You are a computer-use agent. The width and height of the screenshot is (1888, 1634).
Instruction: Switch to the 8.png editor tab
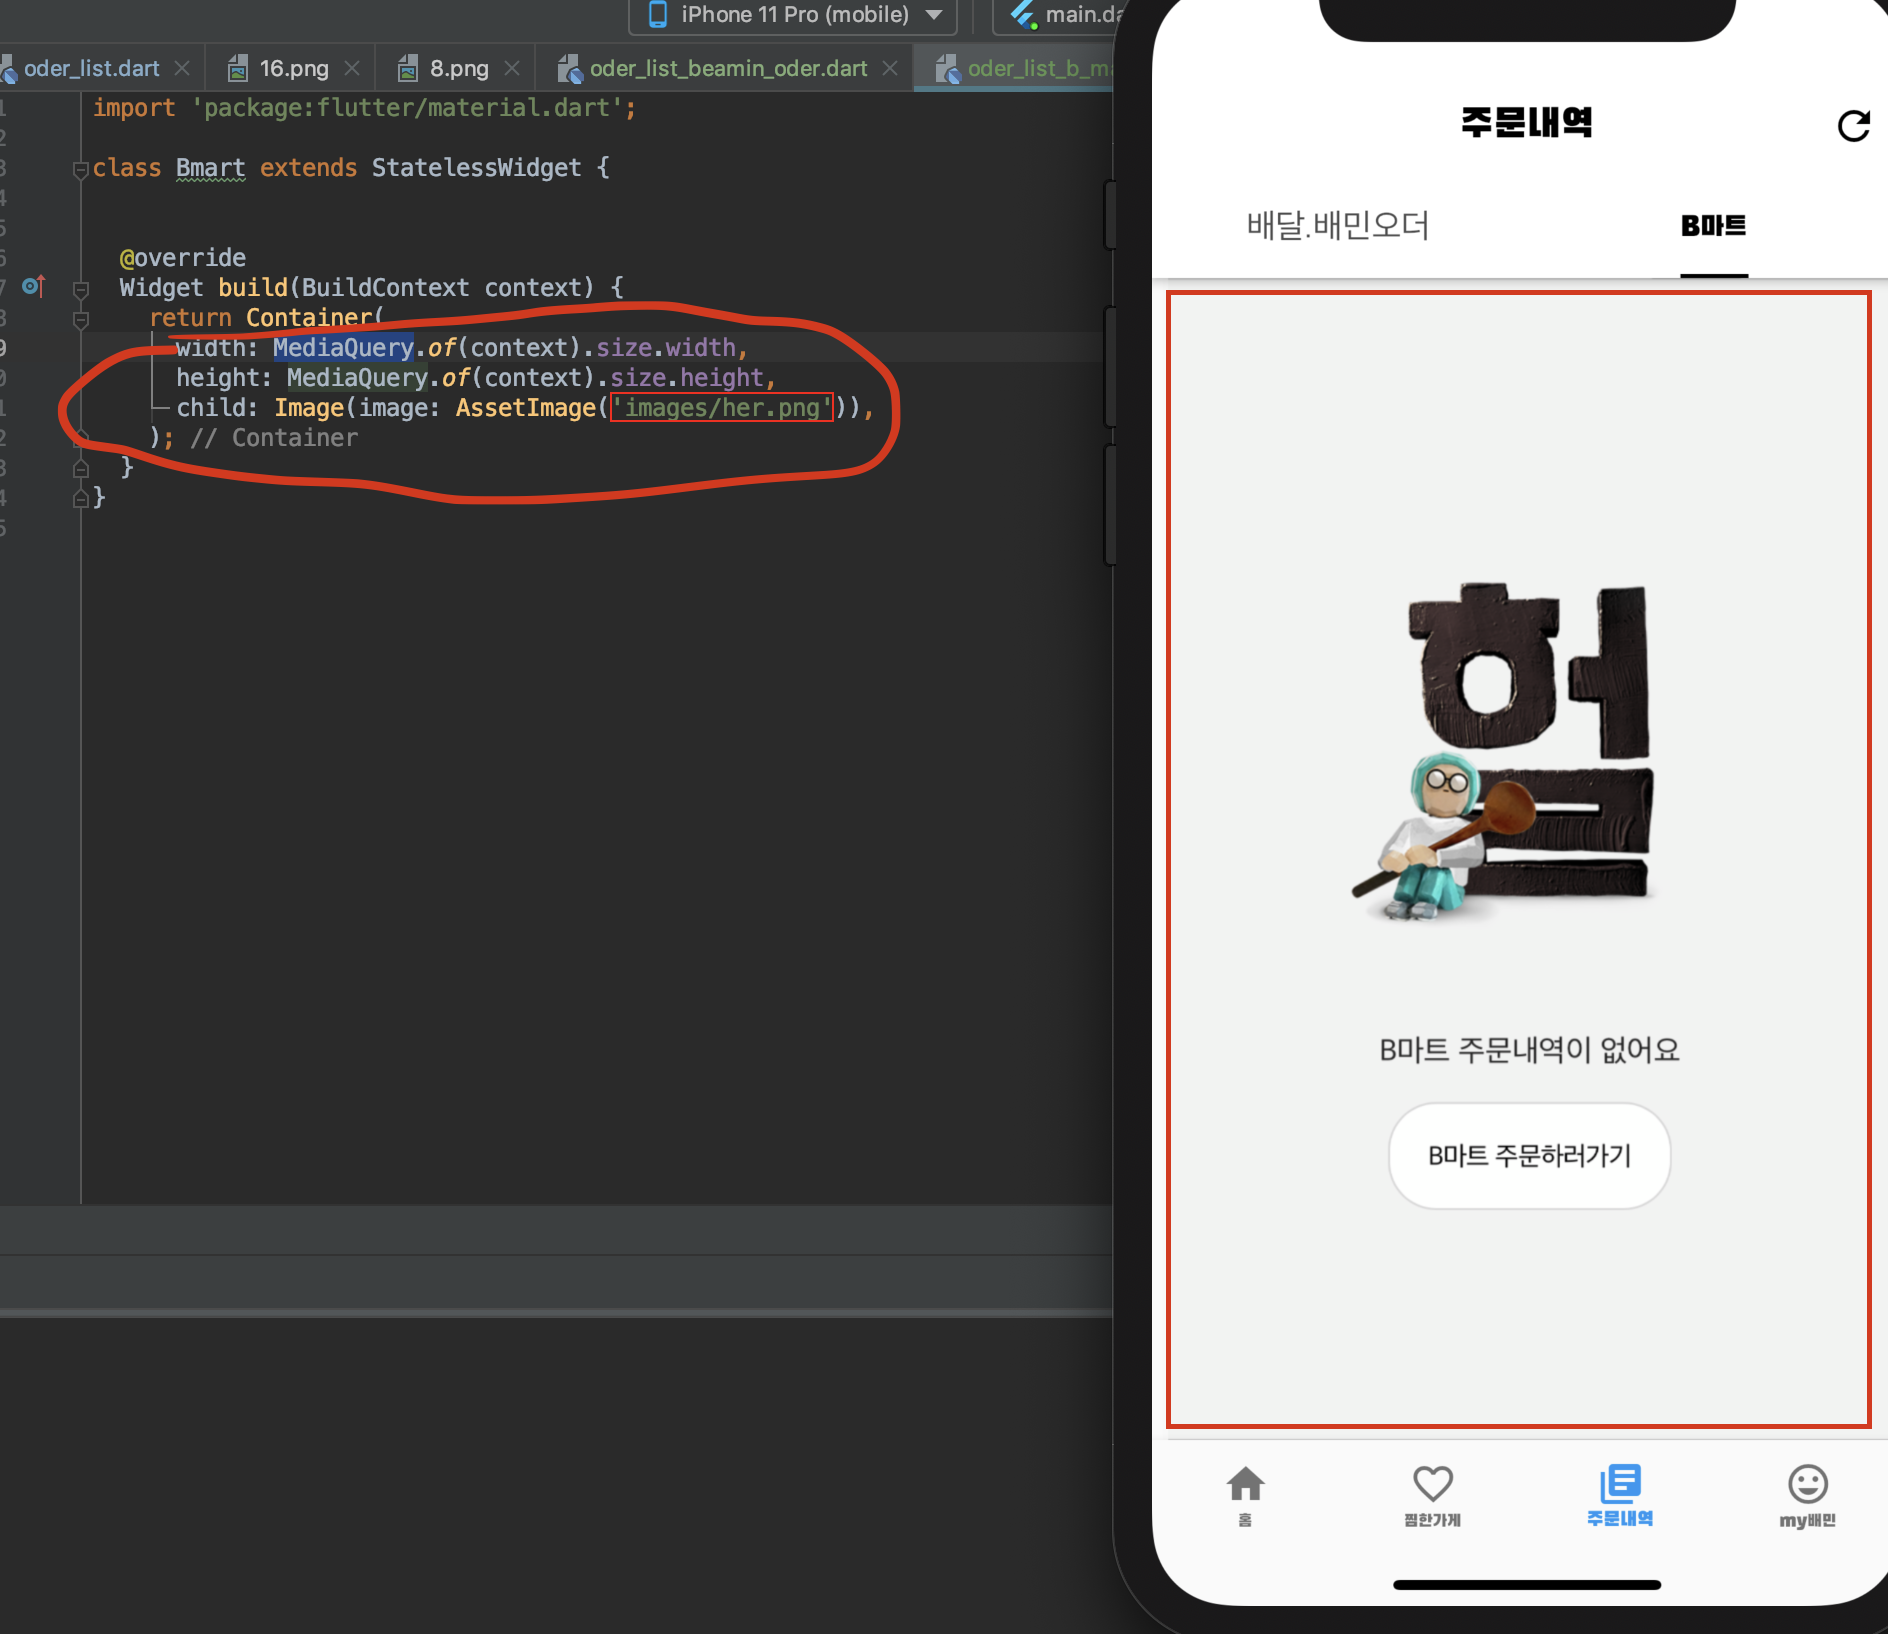pos(459,68)
